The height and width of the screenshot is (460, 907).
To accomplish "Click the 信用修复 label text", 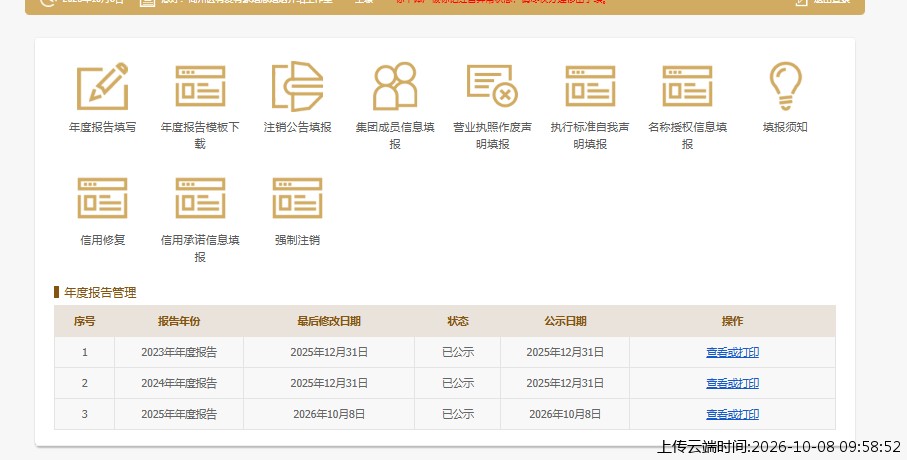I will coord(102,240).
